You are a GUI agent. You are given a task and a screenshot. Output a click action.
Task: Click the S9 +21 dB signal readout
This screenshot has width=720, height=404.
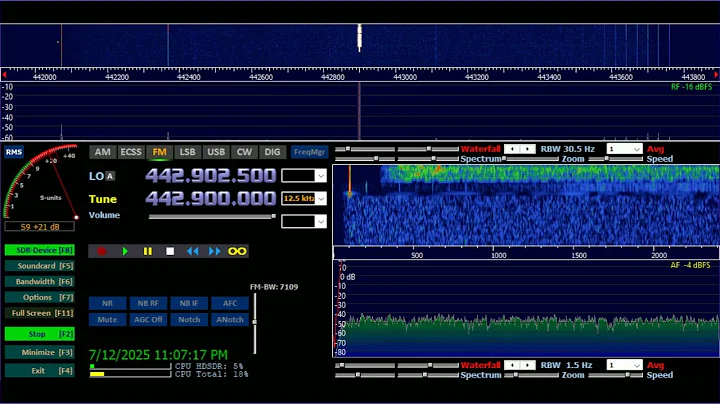tap(39, 227)
